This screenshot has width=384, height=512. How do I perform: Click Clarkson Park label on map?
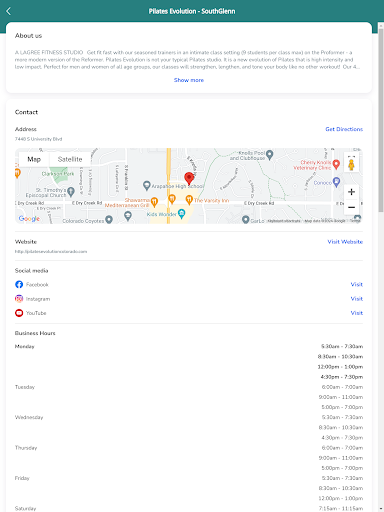click(x=58, y=174)
